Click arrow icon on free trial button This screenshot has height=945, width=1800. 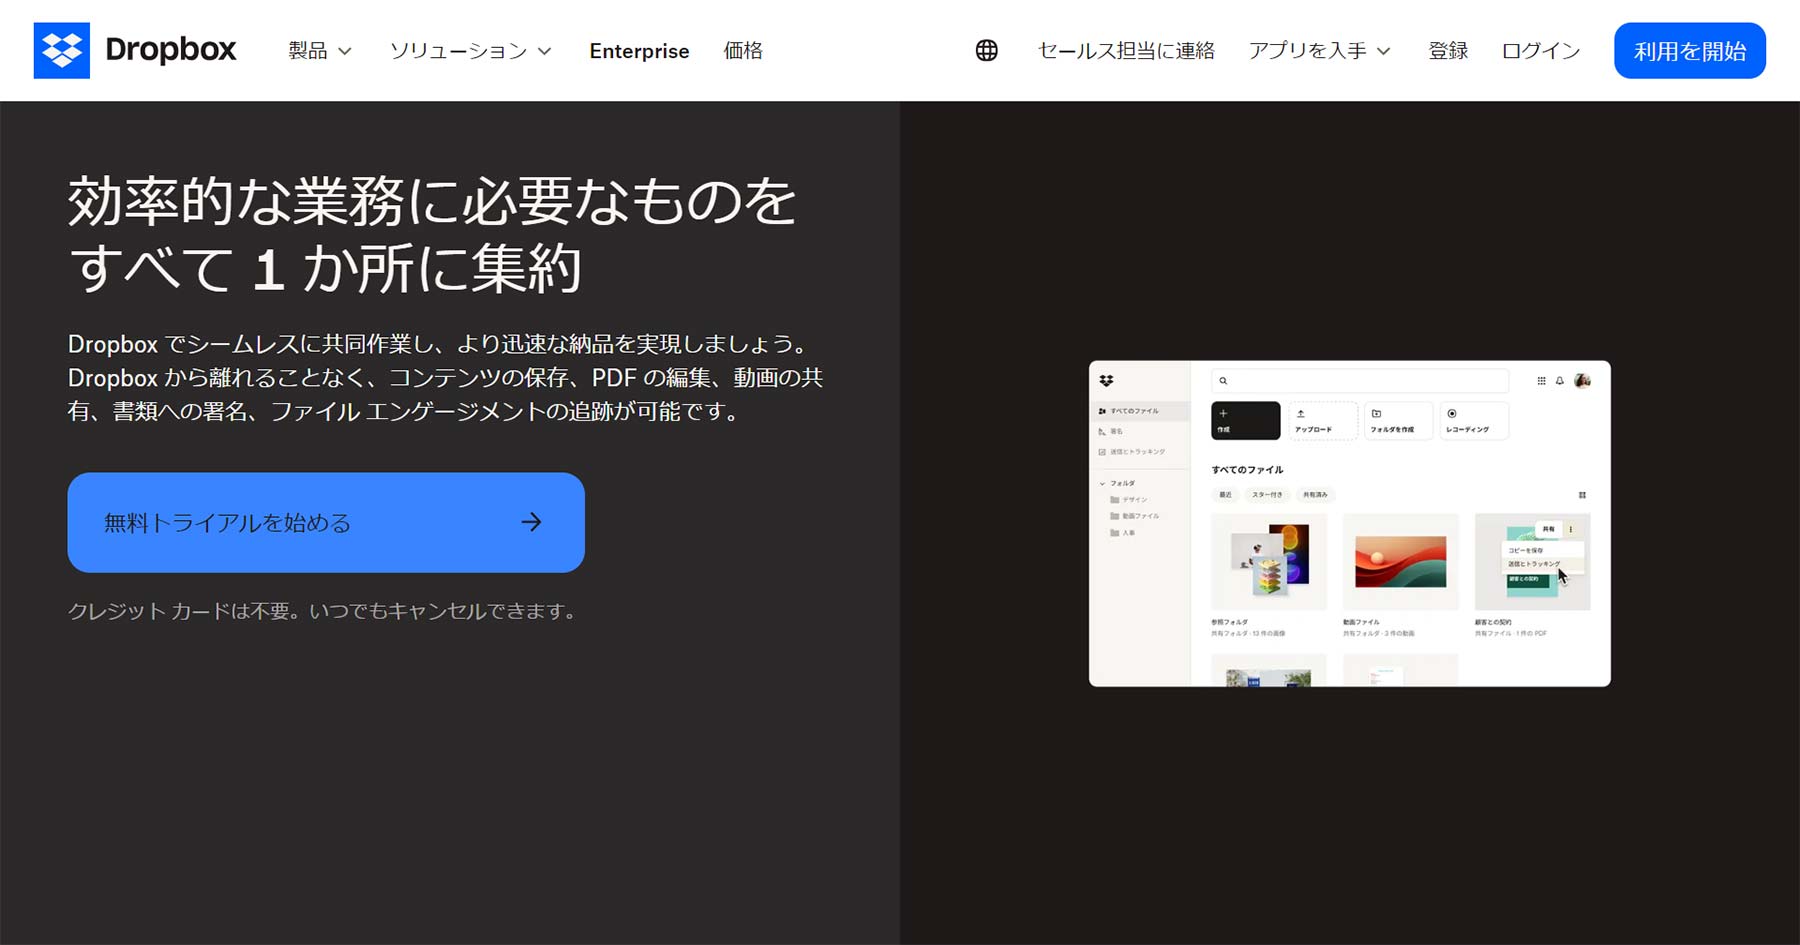[x=532, y=522]
